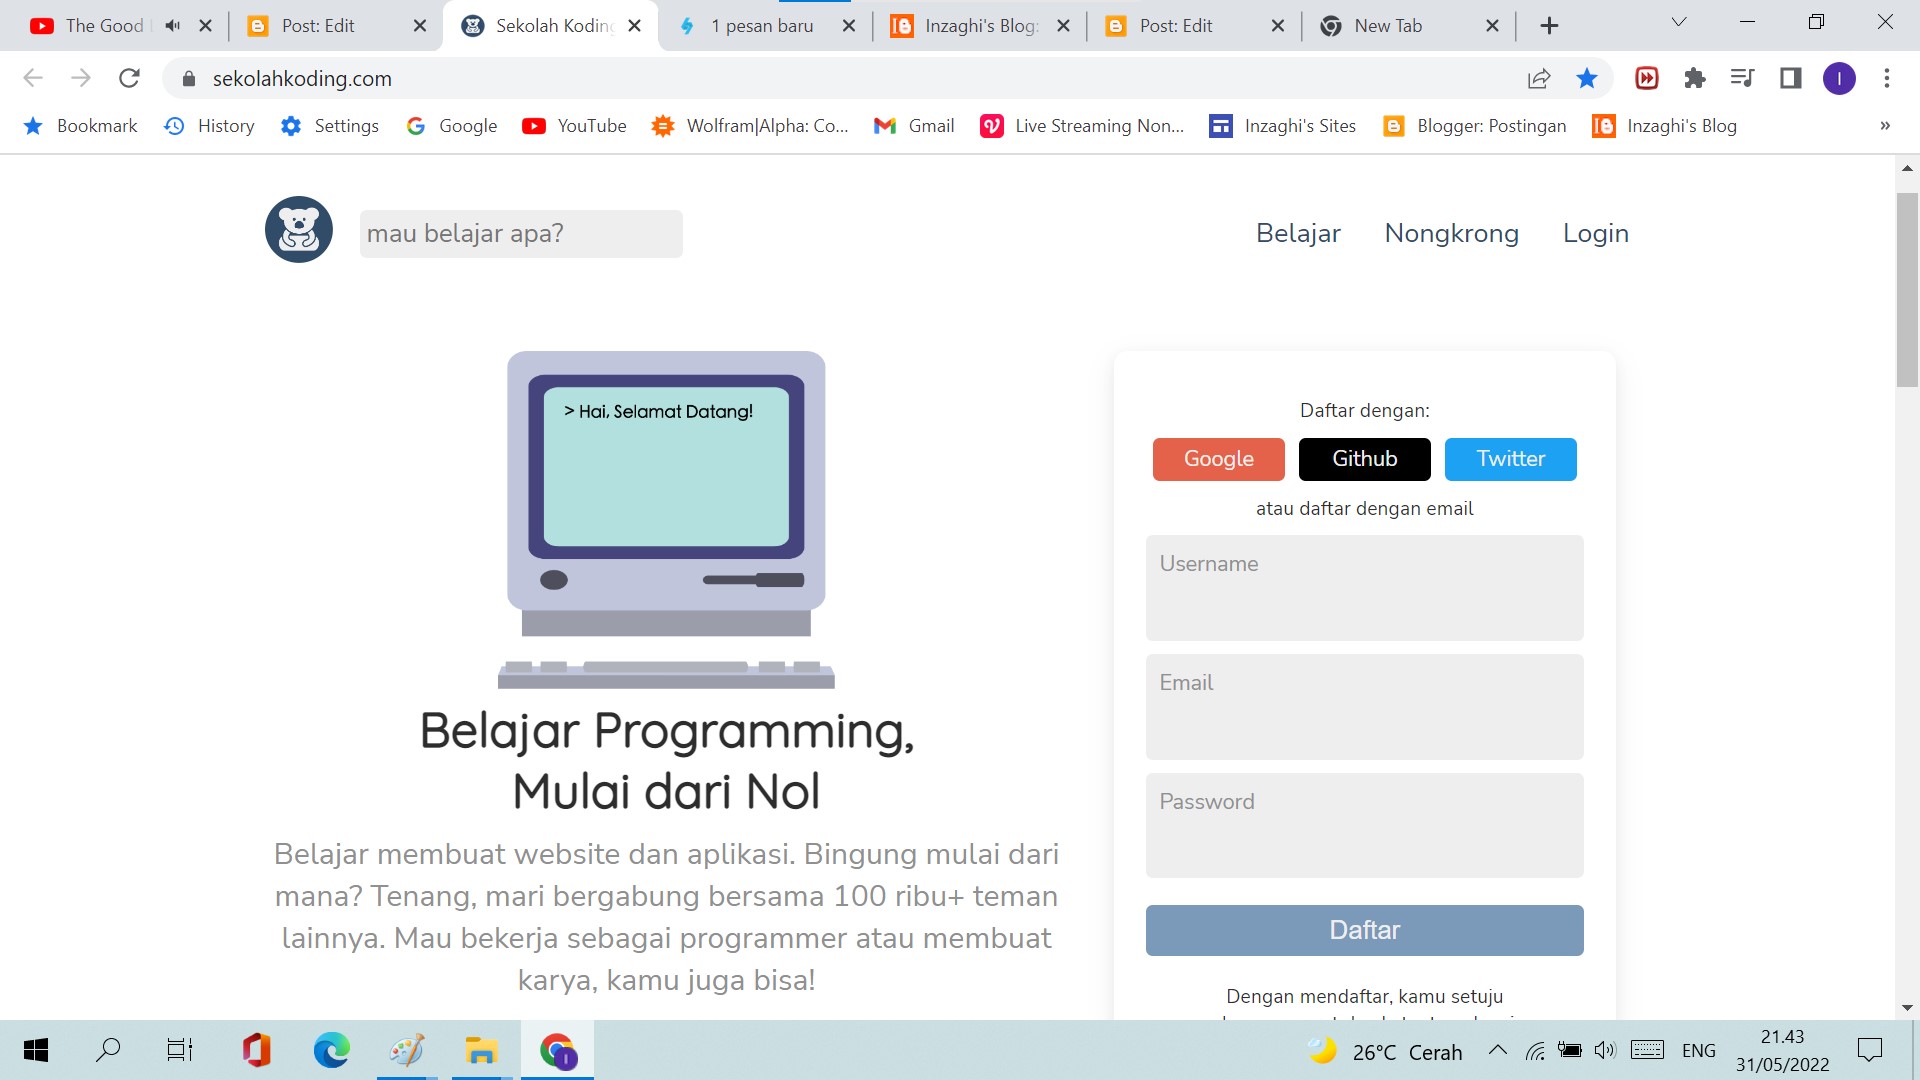
Task: Reload the page with the refresh icon
Action: pyautogui.click(x=129, y=78)
